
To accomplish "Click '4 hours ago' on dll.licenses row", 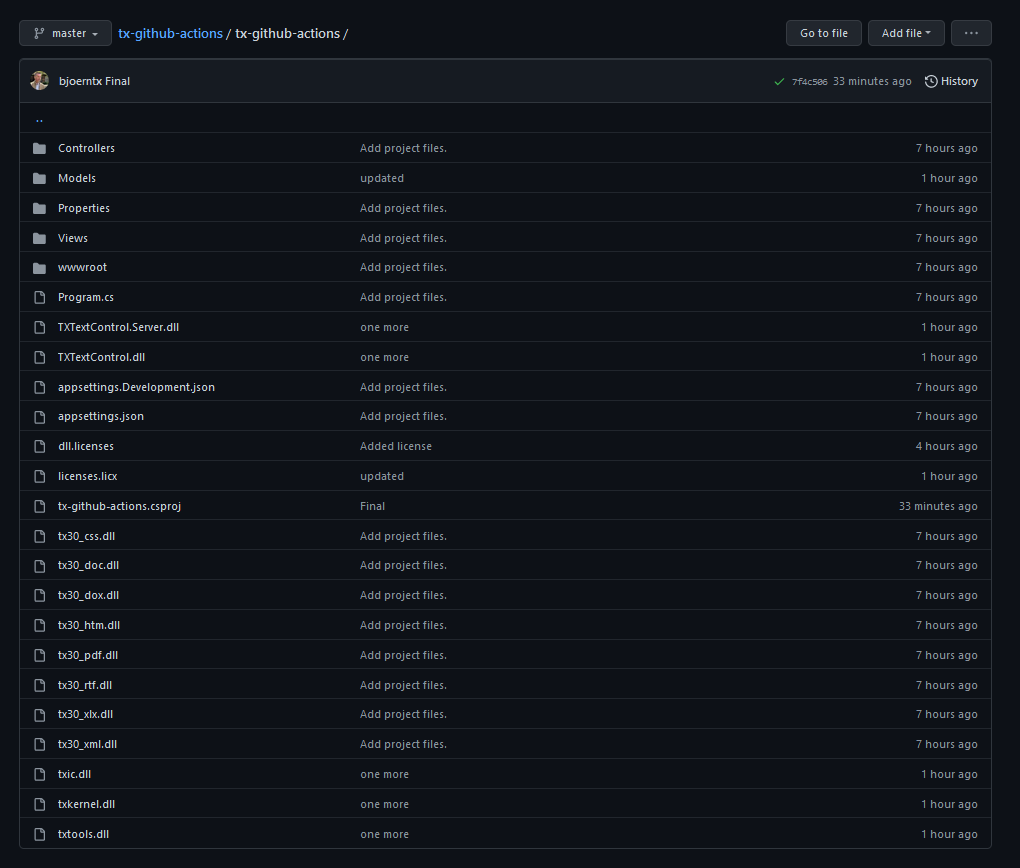I will coord(946,446).
